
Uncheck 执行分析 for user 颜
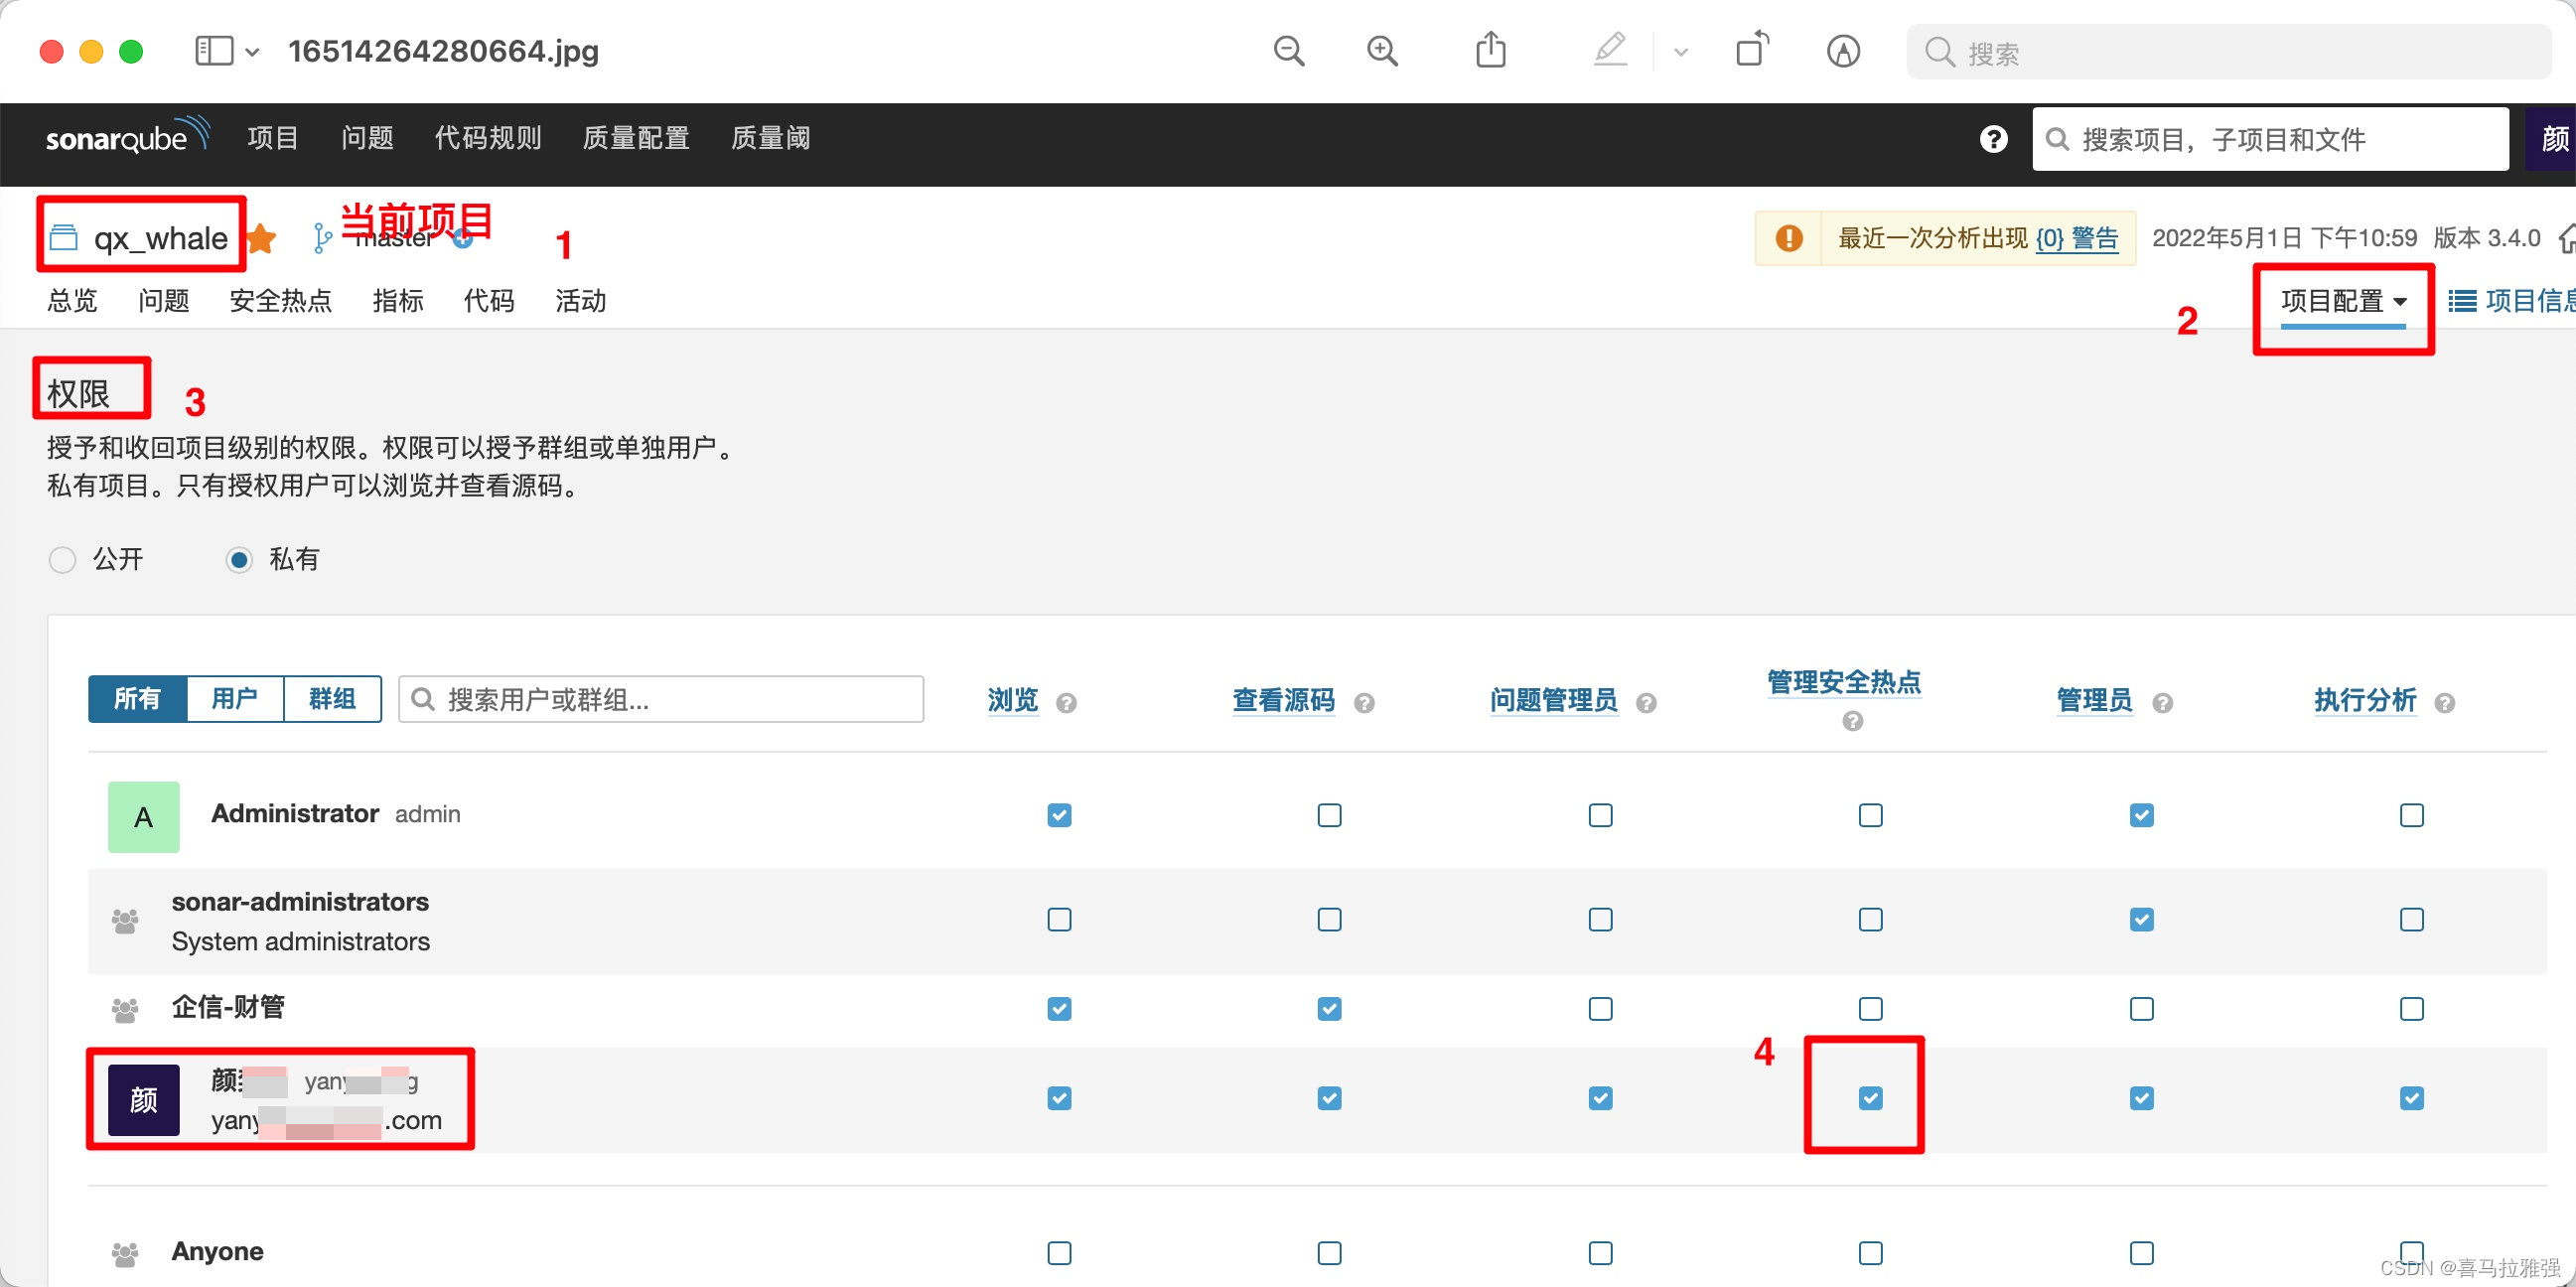pos(2411,1098)
